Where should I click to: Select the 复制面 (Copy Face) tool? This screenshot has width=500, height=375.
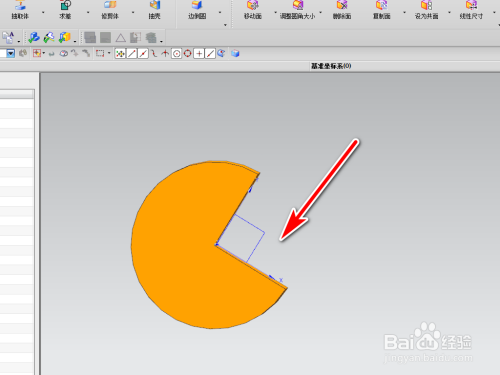[x=382, y=10]
